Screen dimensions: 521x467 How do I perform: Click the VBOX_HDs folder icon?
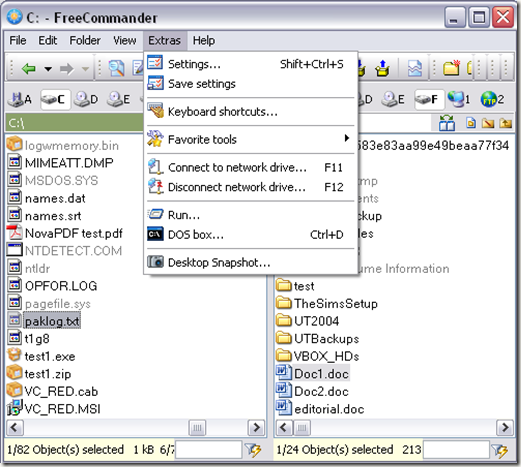(284, 355)
